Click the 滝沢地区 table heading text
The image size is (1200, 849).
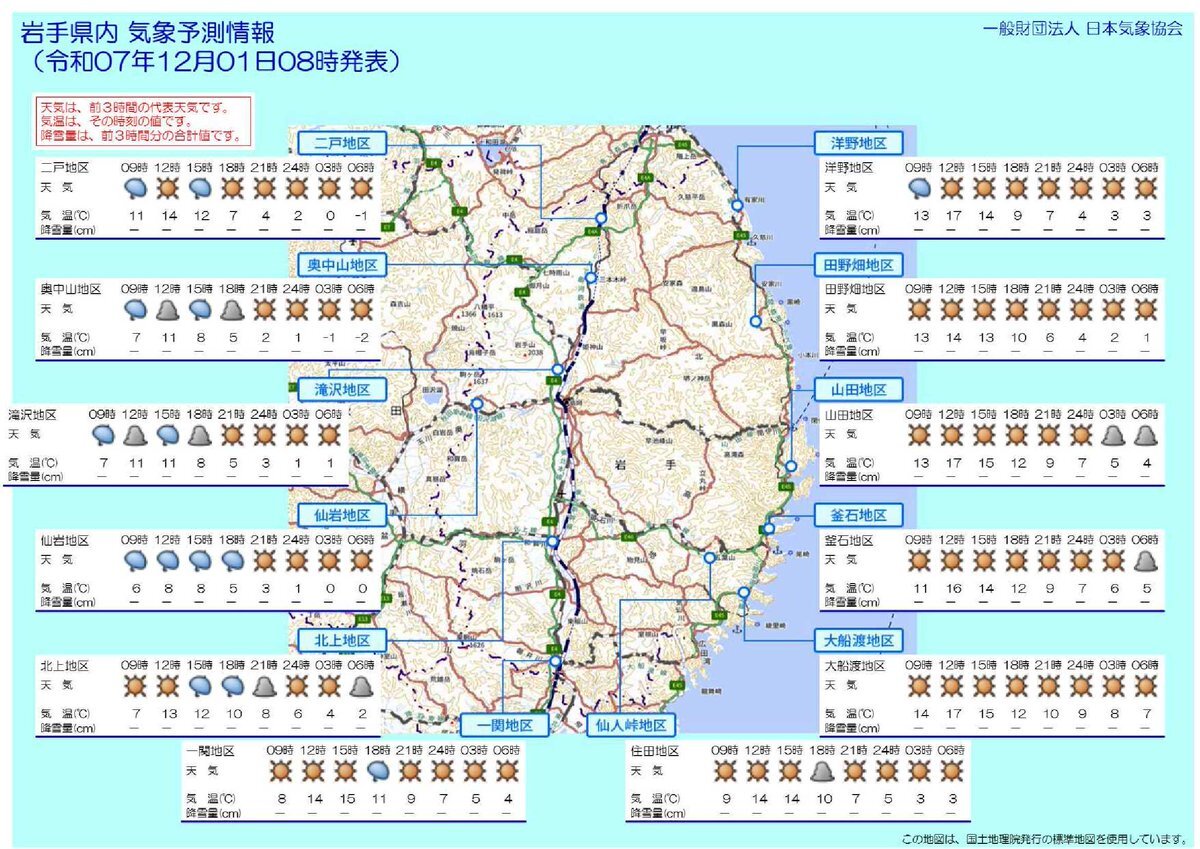tap(34, 414)
